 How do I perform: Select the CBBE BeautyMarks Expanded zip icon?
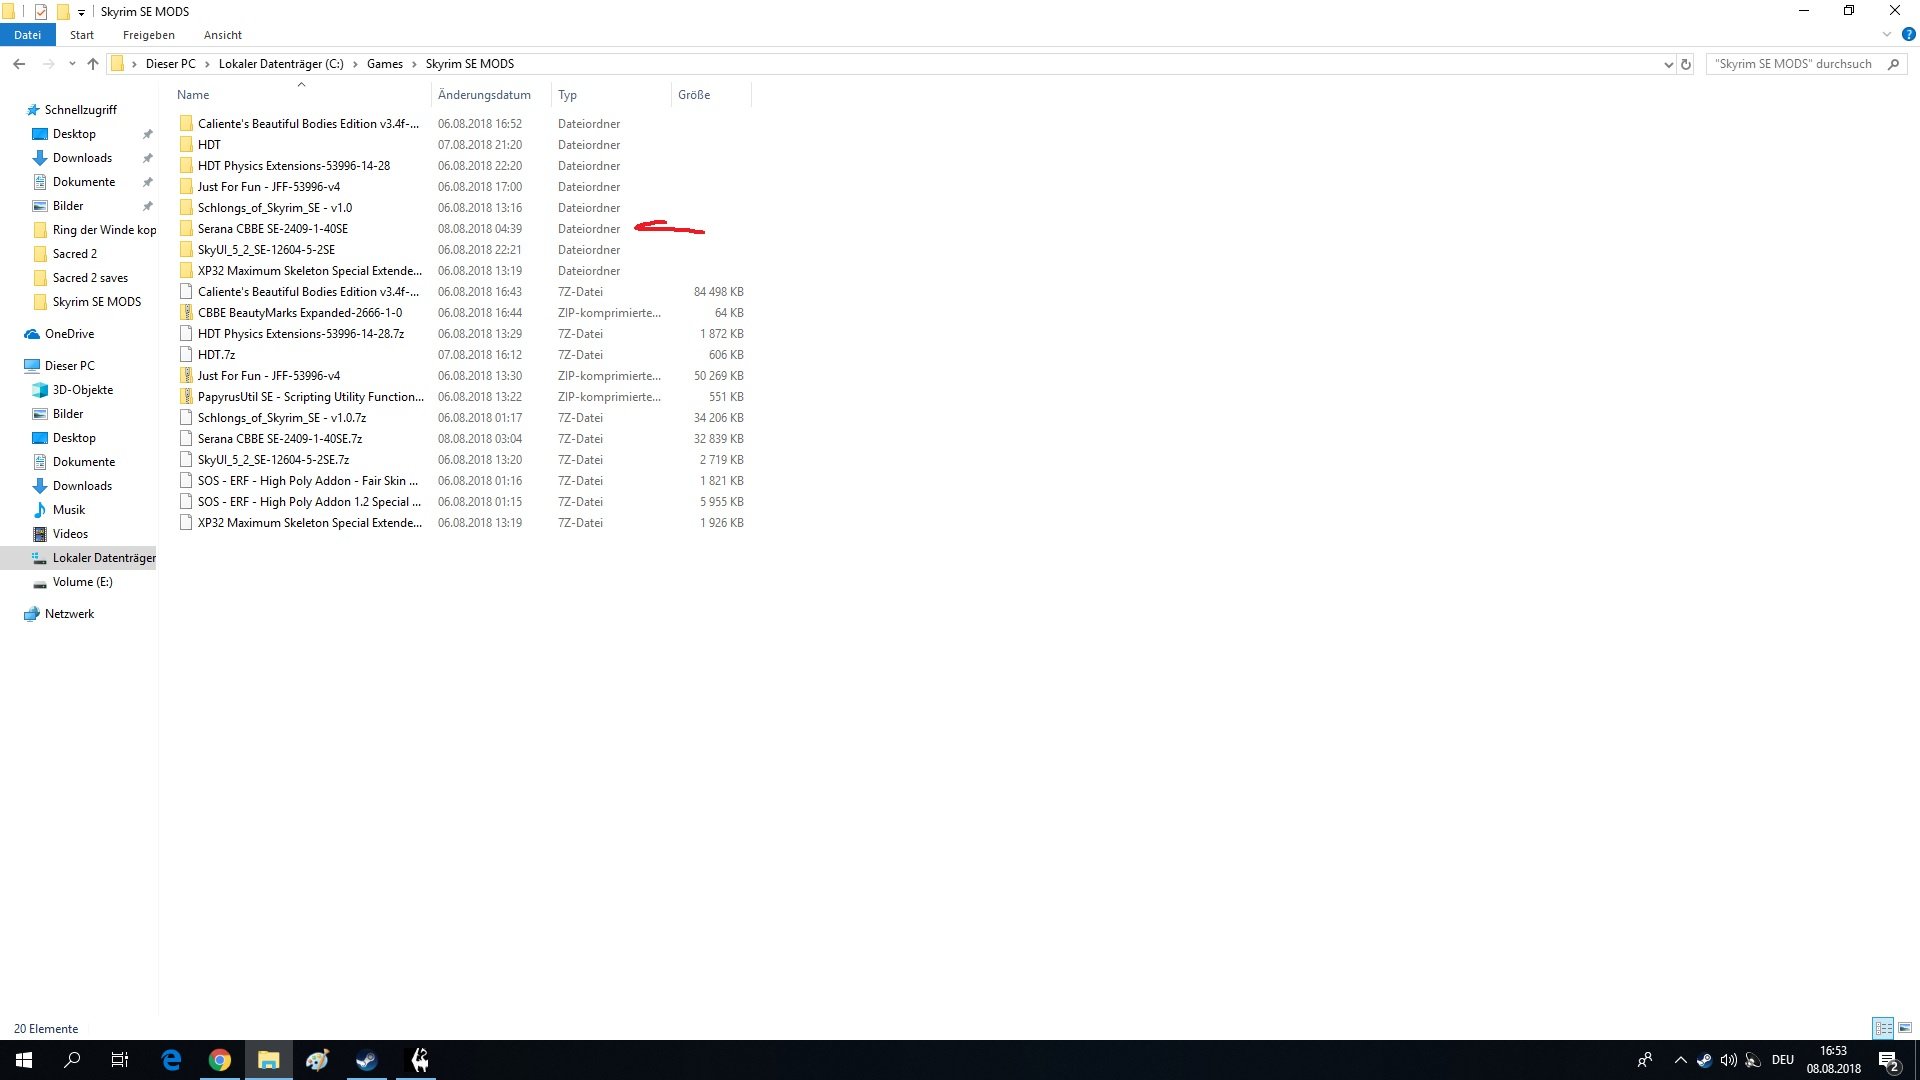[186, 313]
